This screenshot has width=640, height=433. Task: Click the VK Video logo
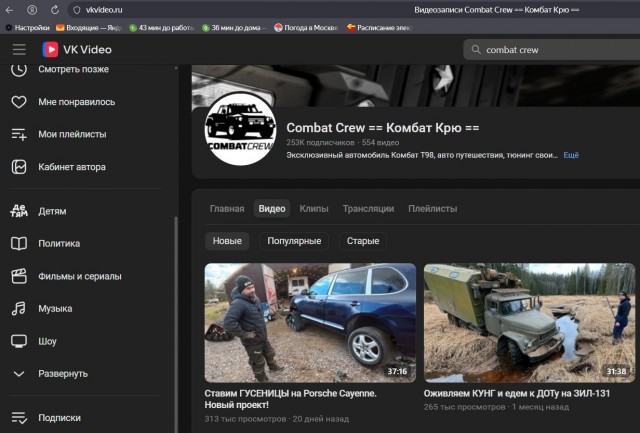point(77,49)
